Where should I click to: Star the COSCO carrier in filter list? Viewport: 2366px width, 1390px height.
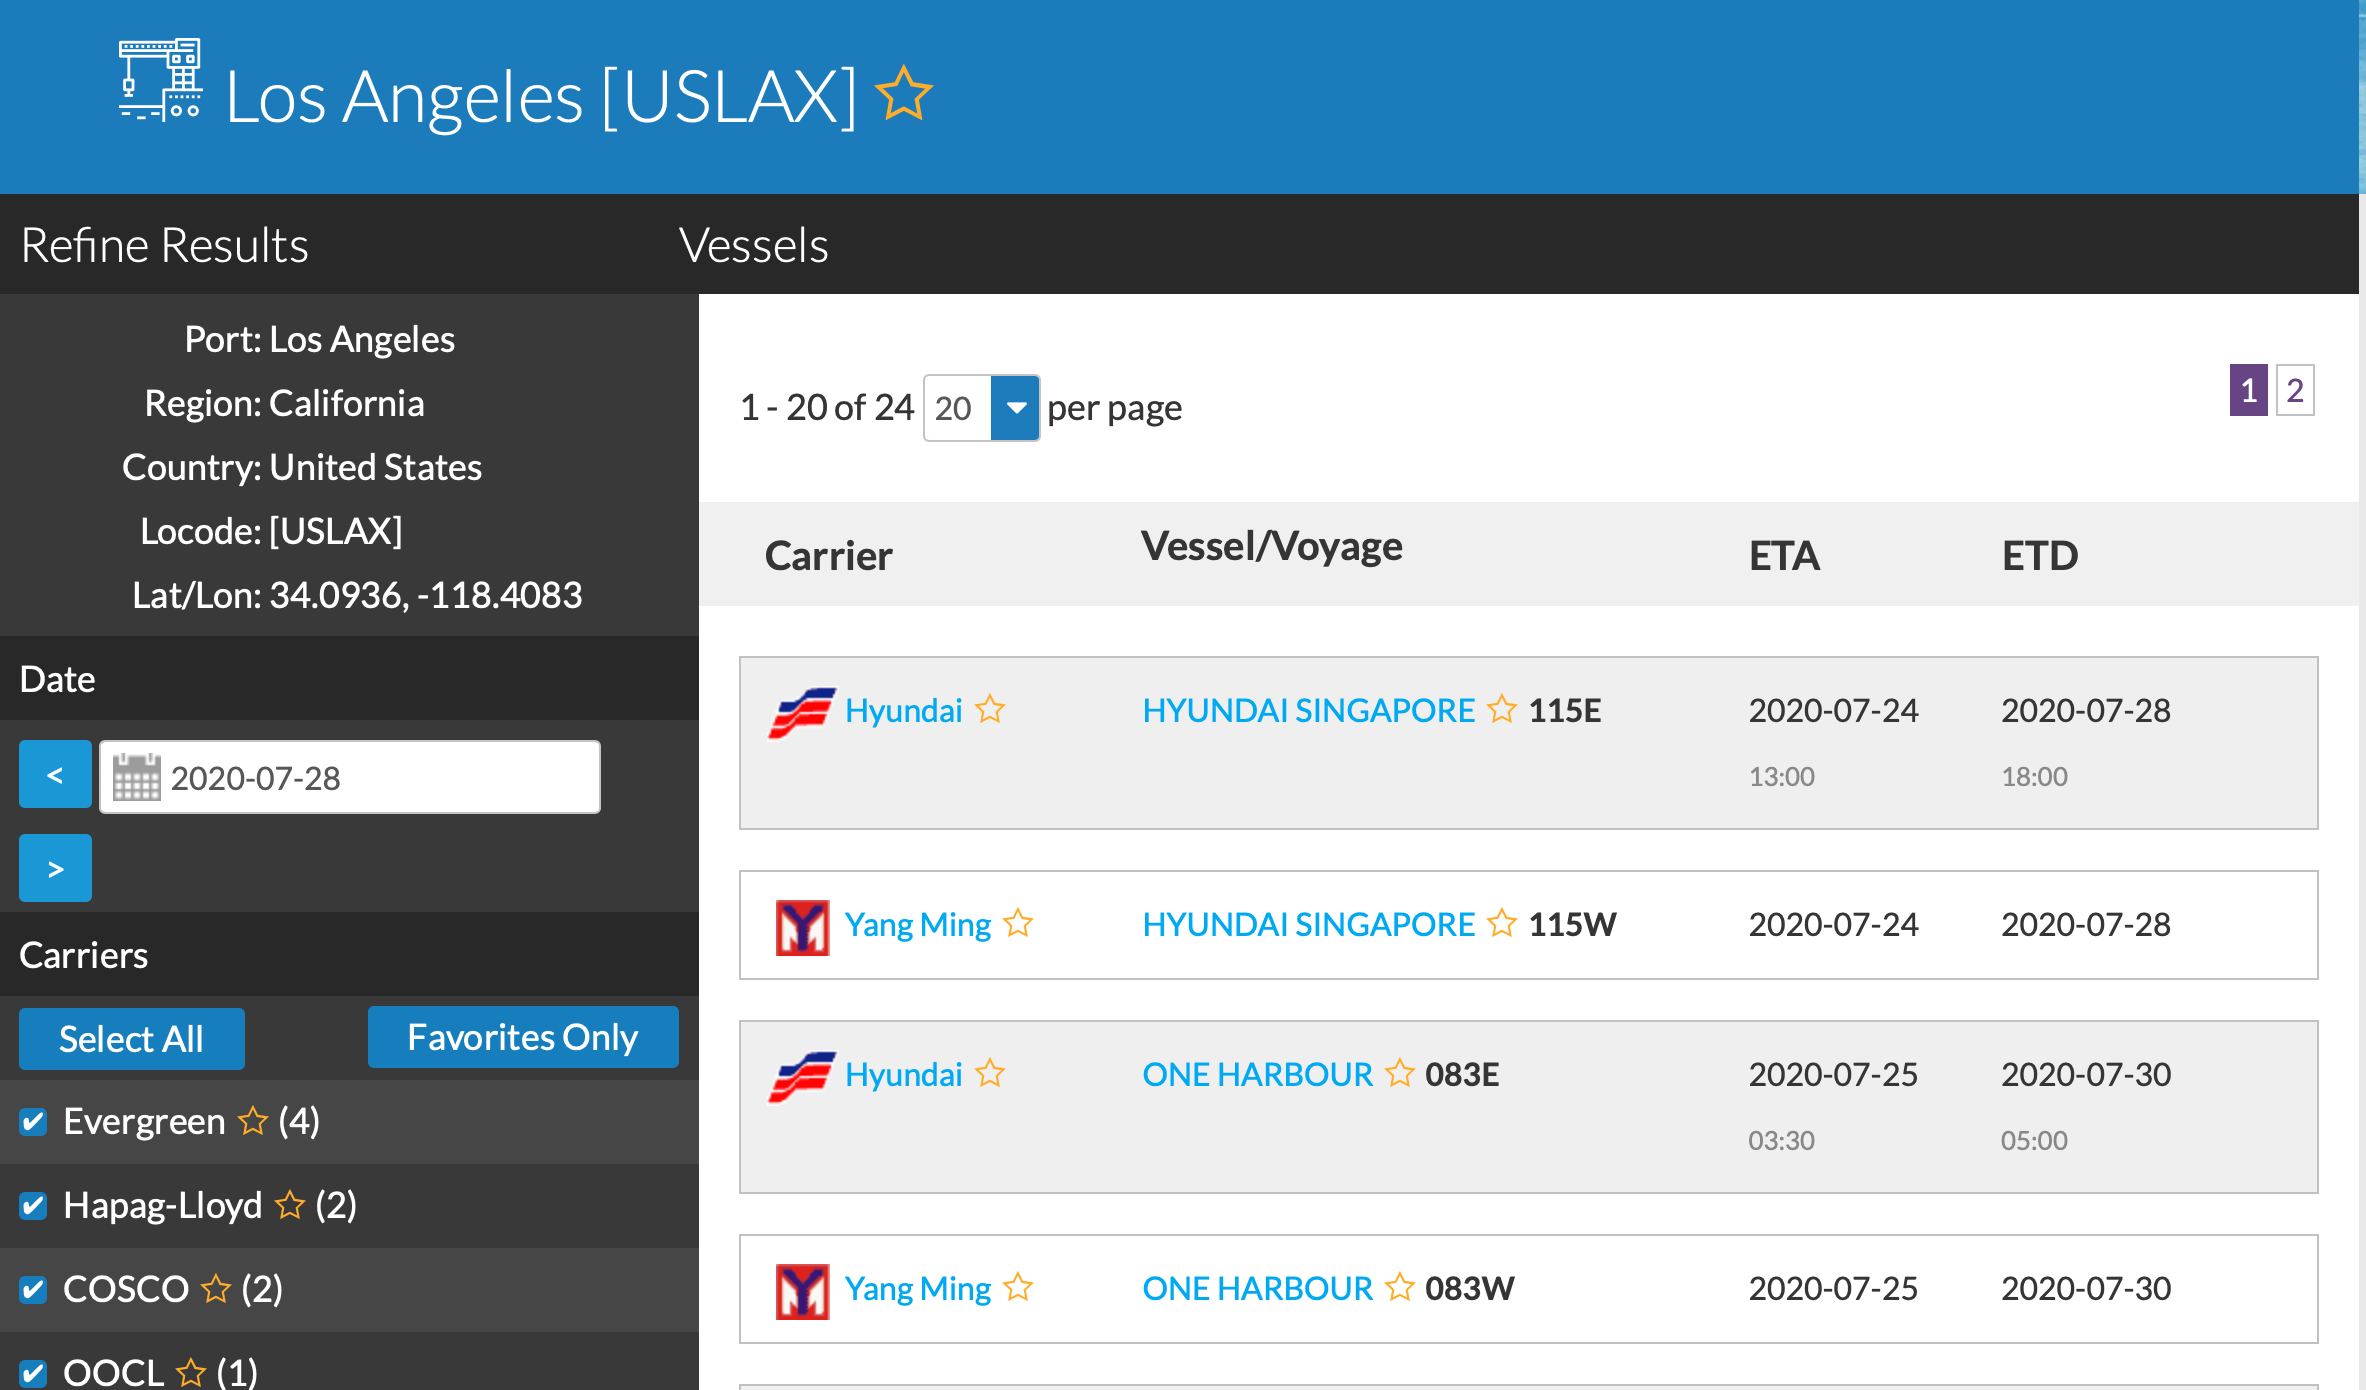tap(215, 1289)
